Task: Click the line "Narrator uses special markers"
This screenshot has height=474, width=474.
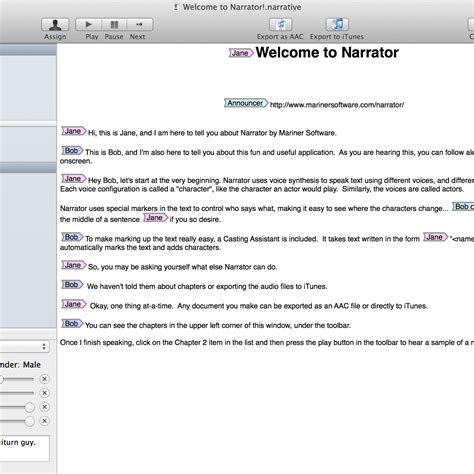Action: pos(254,208)
